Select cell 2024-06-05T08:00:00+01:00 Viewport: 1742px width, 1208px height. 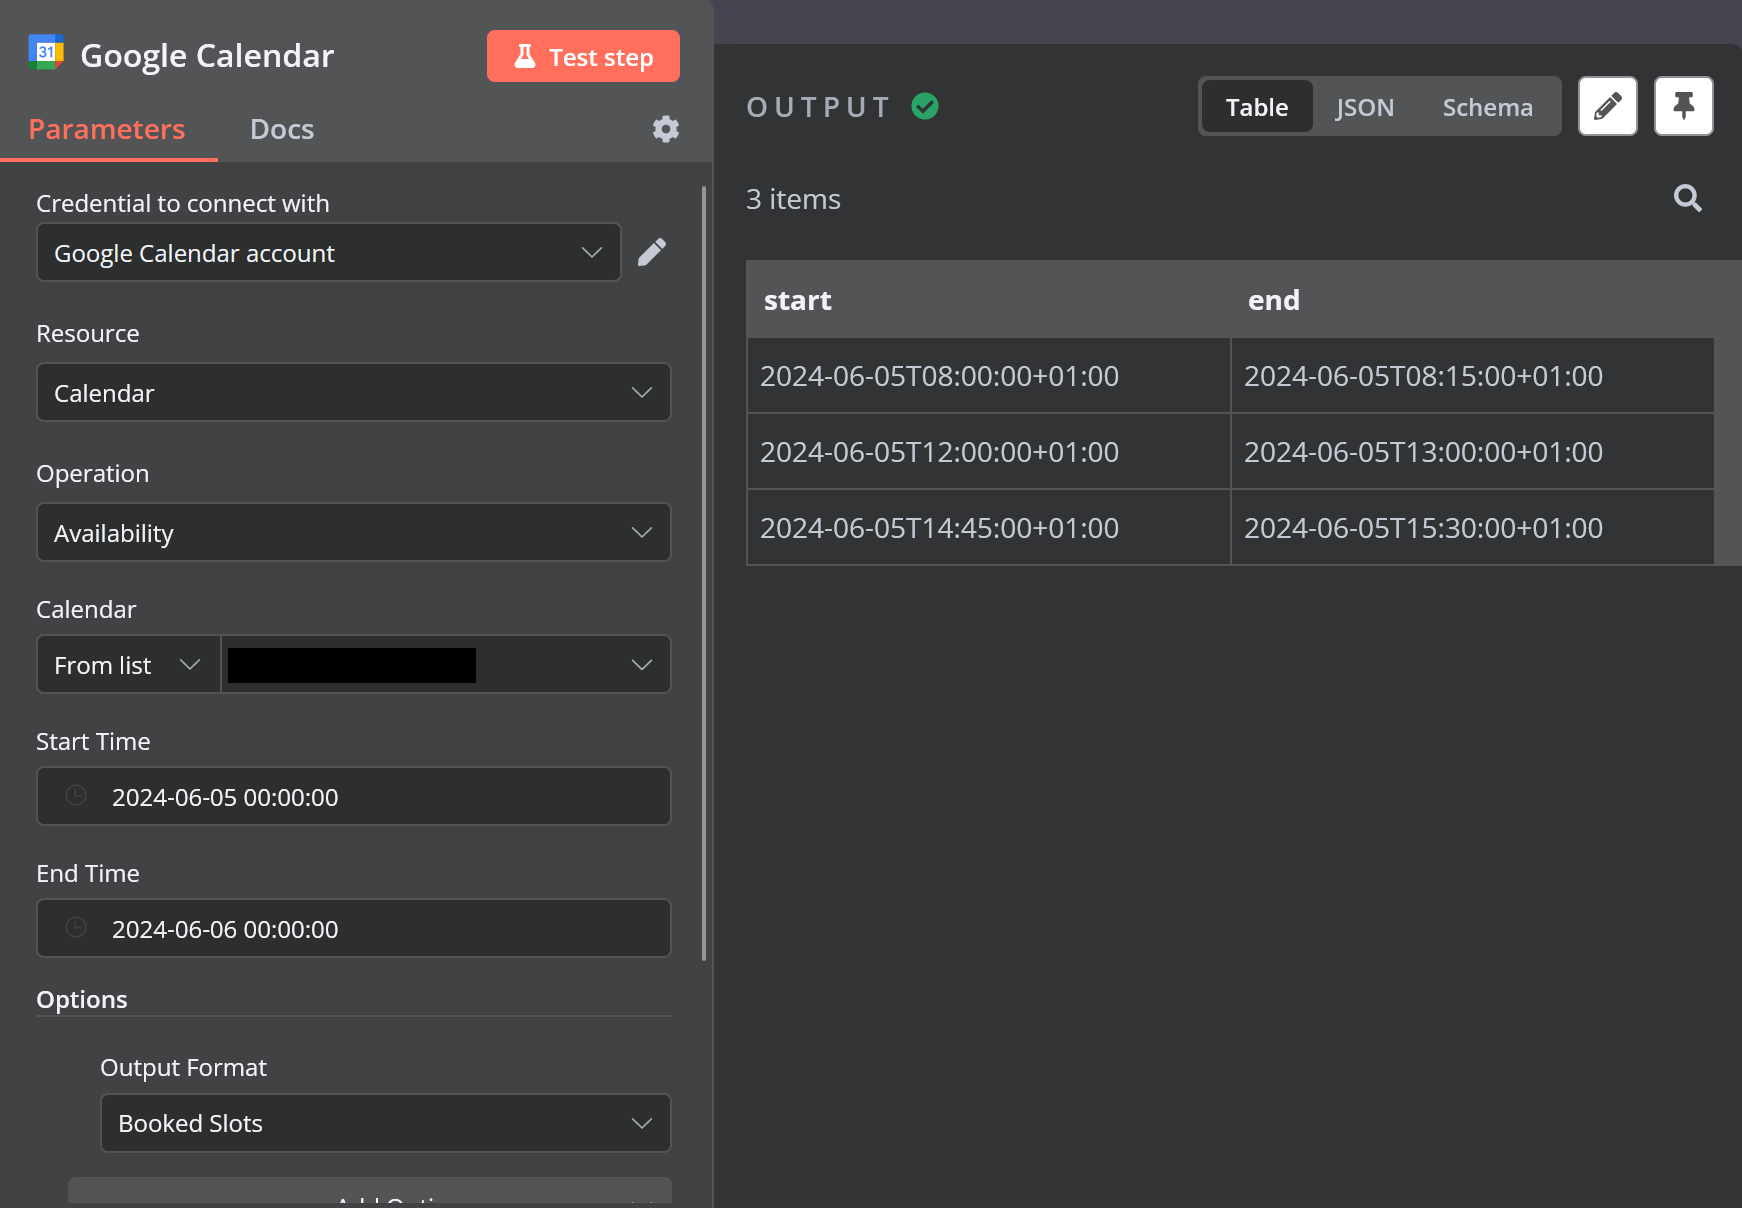click(x=989, y=376)
